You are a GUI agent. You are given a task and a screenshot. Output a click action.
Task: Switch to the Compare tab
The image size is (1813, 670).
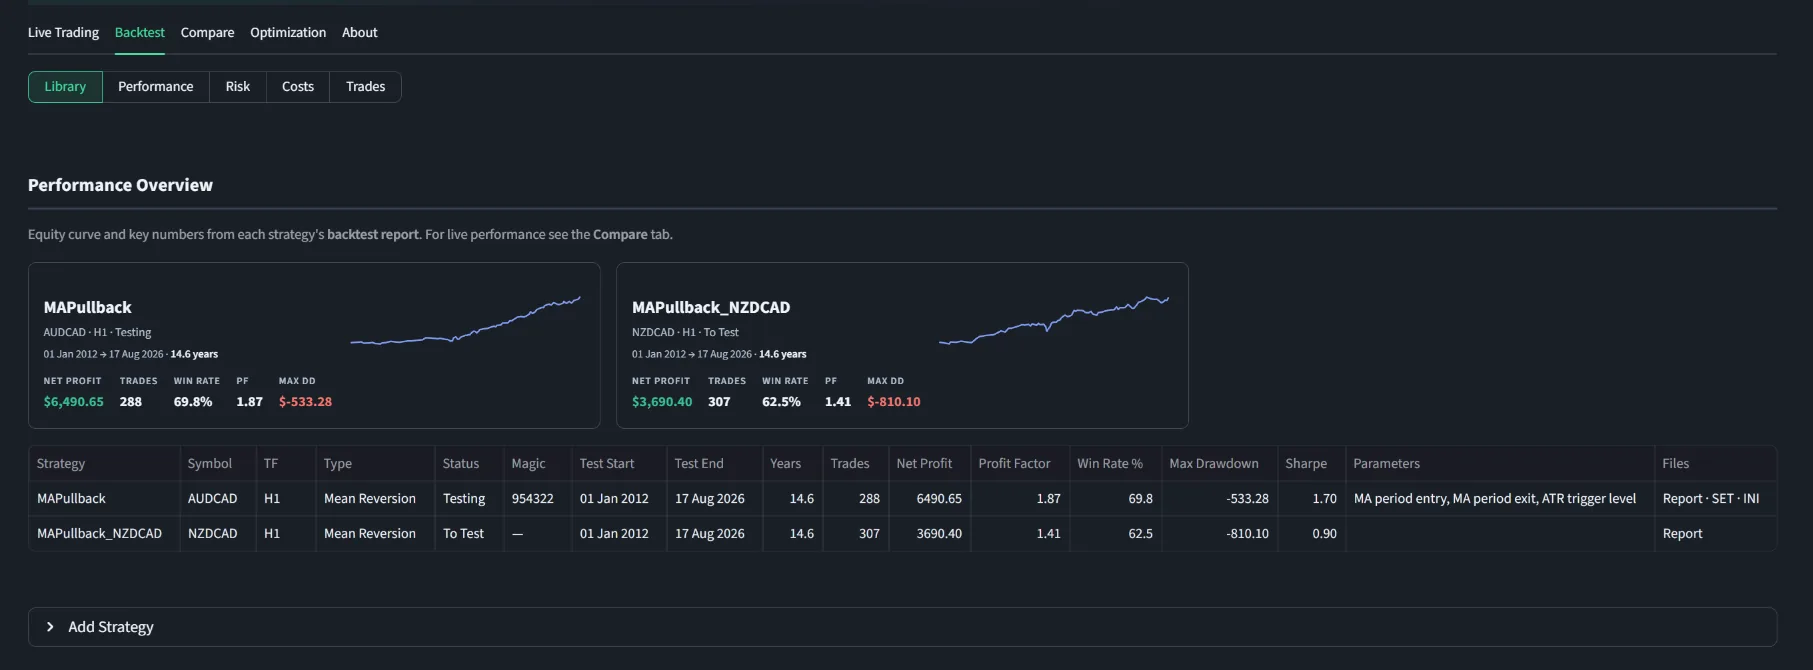tap(207, 32)
